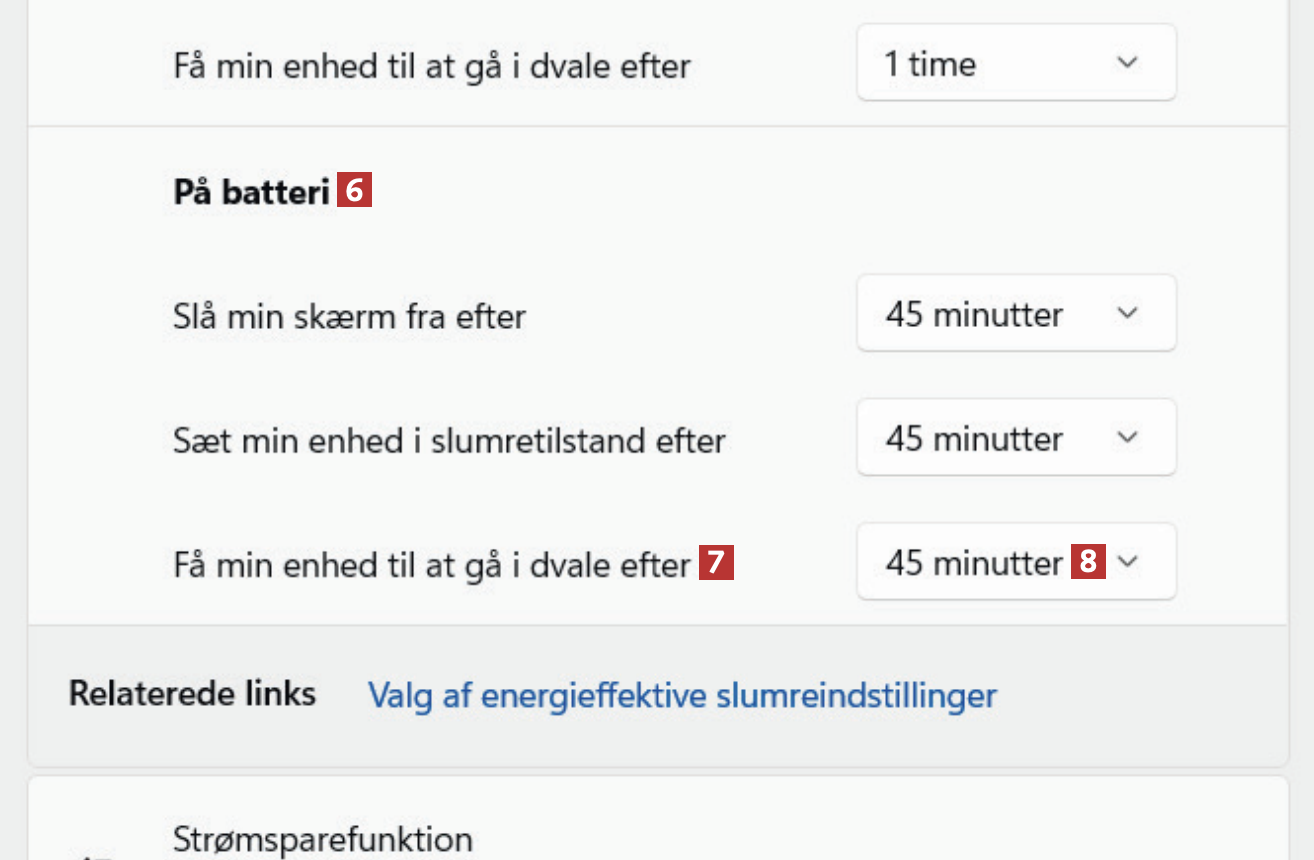Image resolution: width=1314 pixels, height=860 pixels.
Task: Click the "Slå min skærm fra efter" label
Action: coord(349,316)
